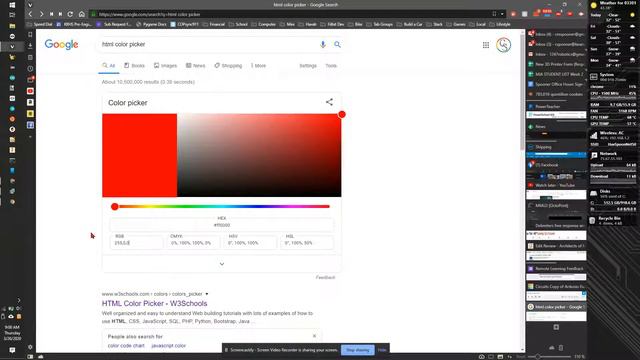Screen dimensions: 640x360
Task: Click the HEX value field
Action: [222, 225]
